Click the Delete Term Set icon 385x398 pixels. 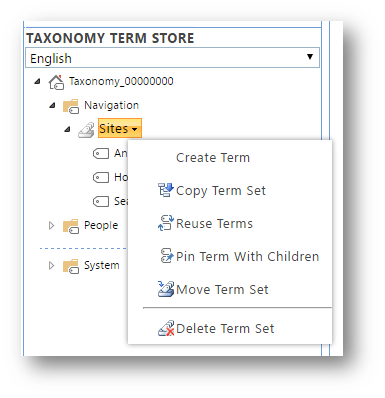pos(166,328)
